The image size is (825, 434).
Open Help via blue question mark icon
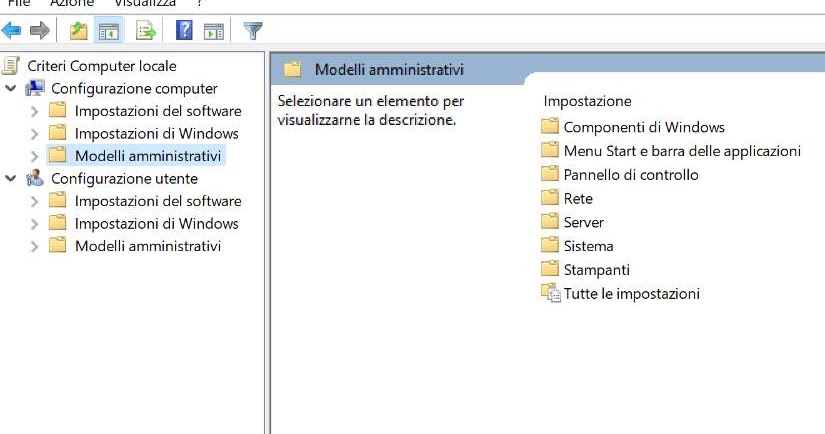click(184, 31)
